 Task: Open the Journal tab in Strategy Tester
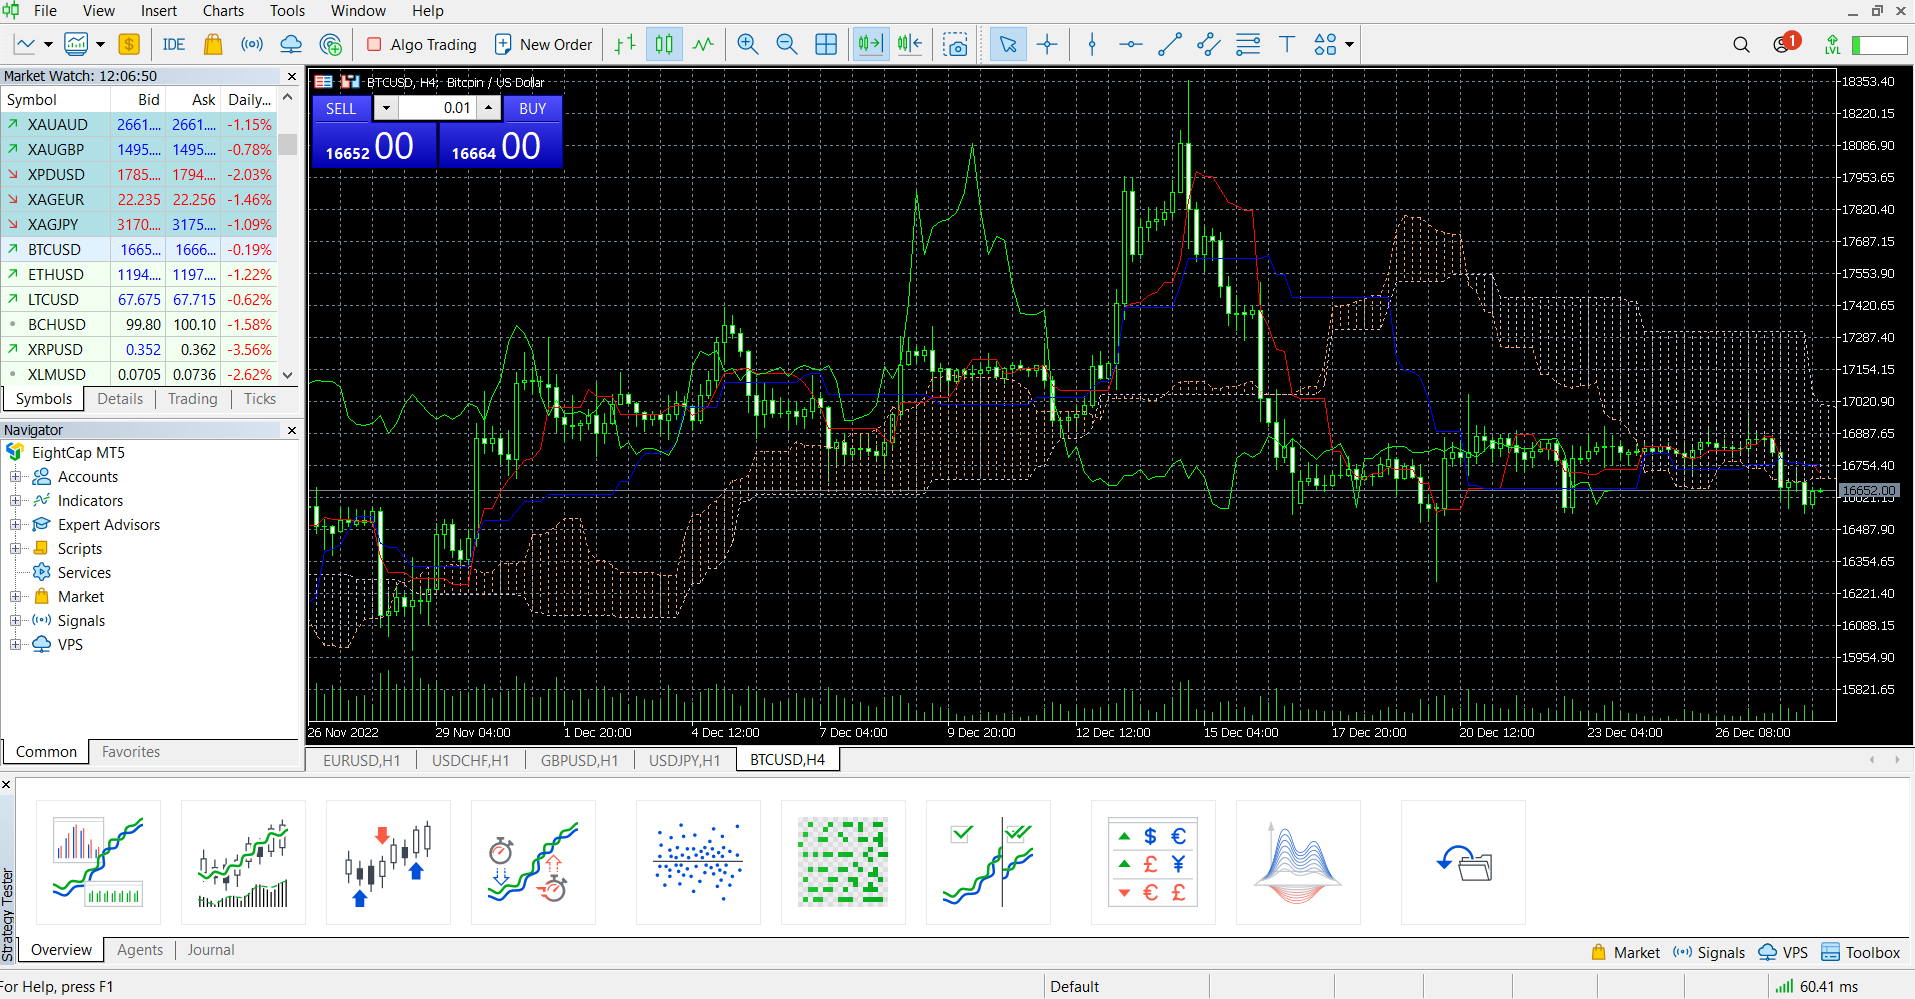point(211,950)
